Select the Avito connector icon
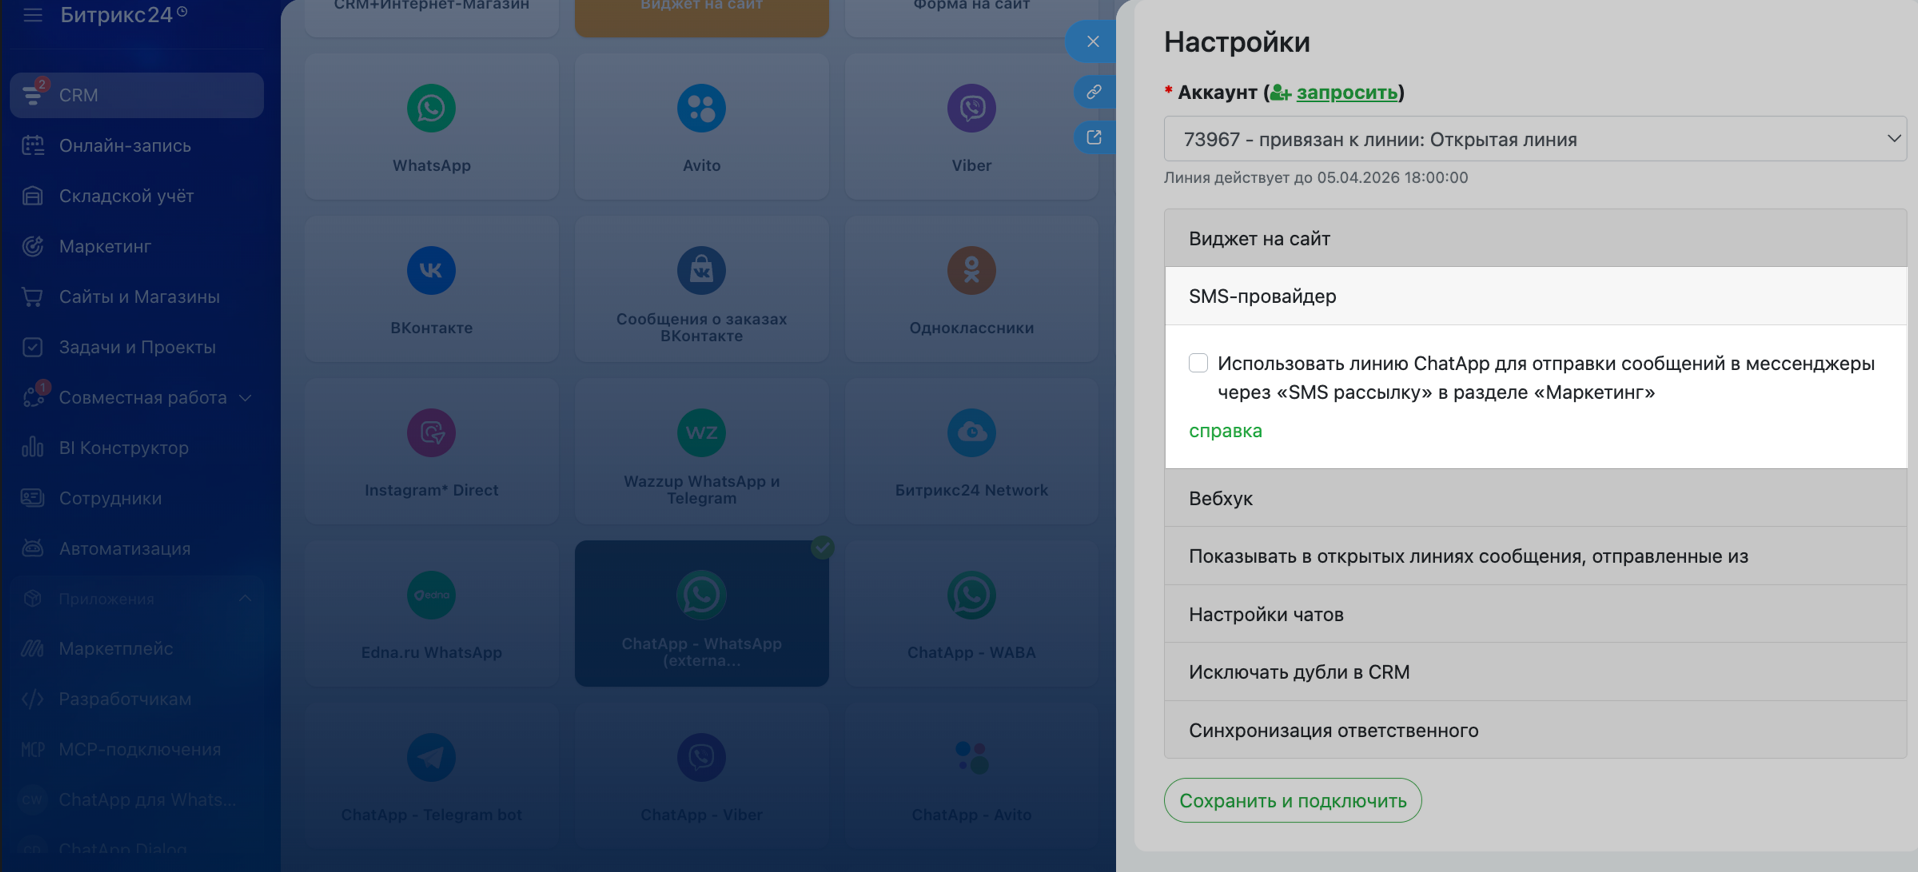1918x872 pixels. point(701,109)
